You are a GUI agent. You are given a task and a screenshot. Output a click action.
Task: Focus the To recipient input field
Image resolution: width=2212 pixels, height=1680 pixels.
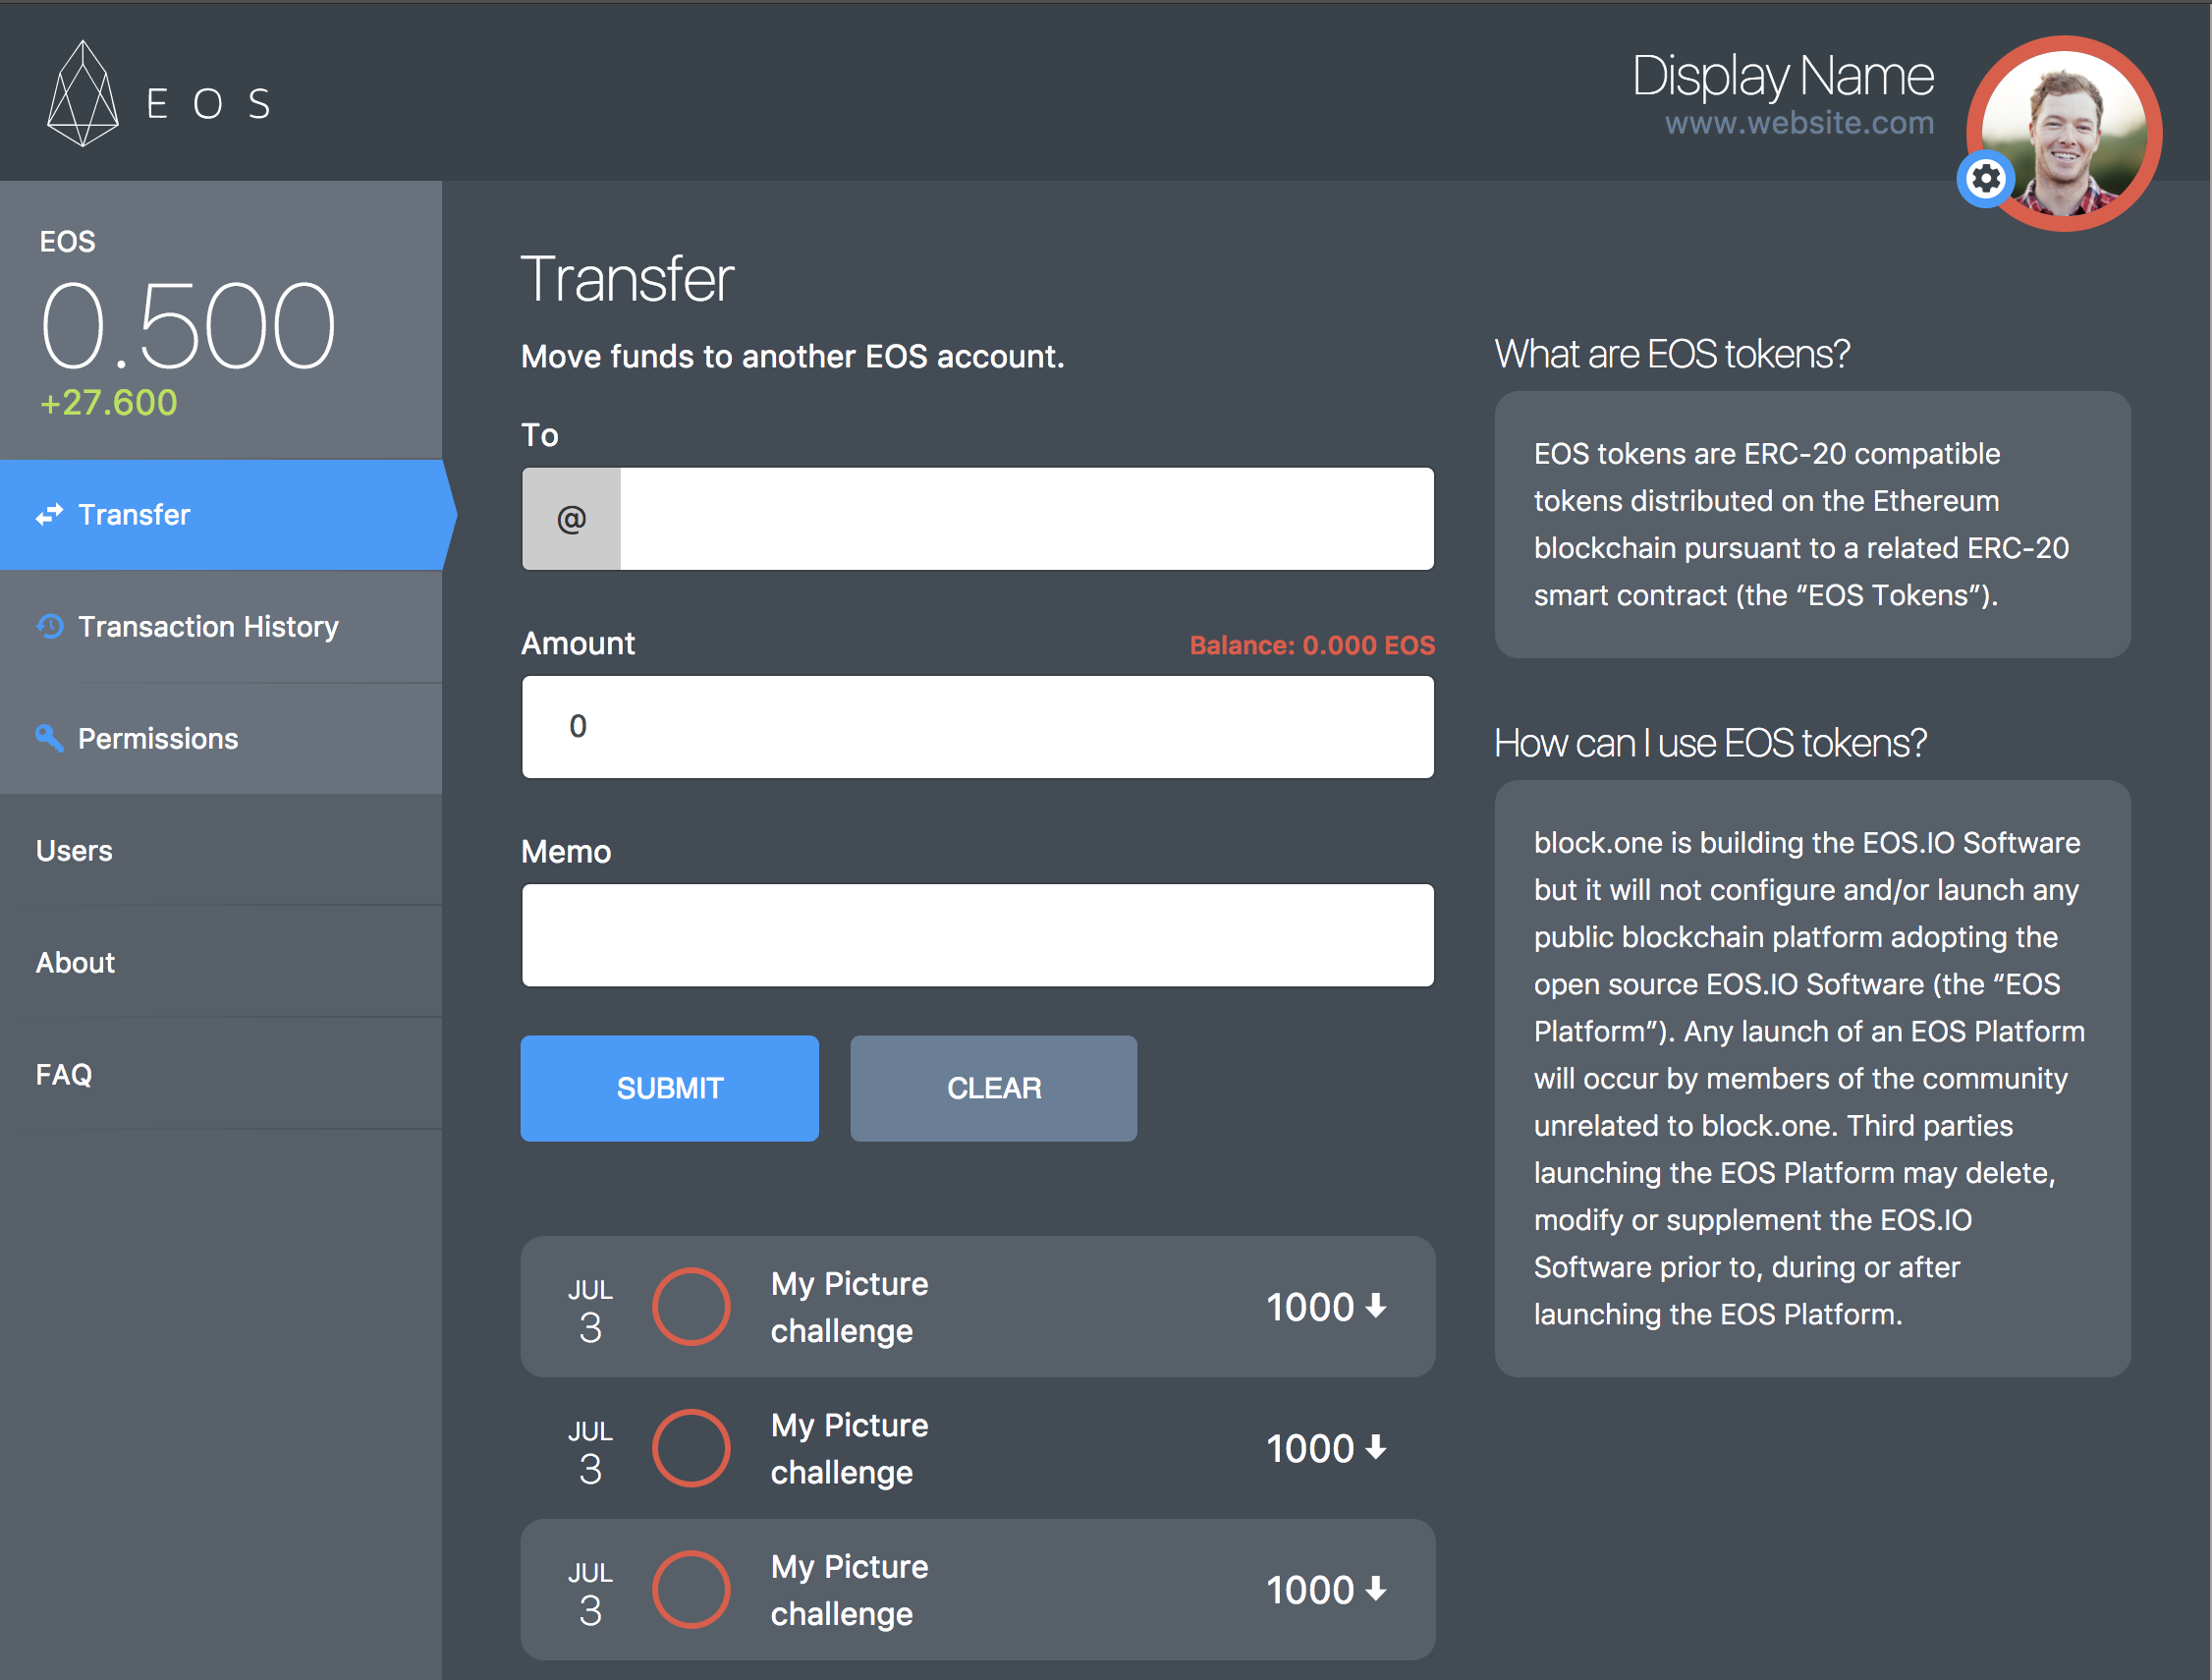1025,519
